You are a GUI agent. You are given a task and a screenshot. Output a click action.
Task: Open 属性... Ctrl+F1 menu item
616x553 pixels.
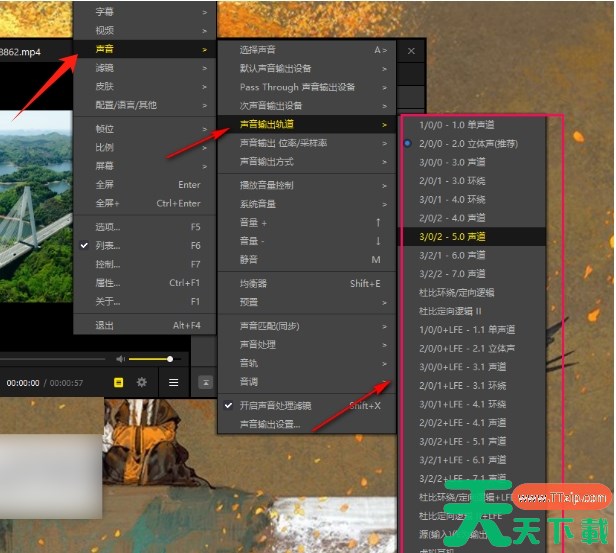(145, 283)
